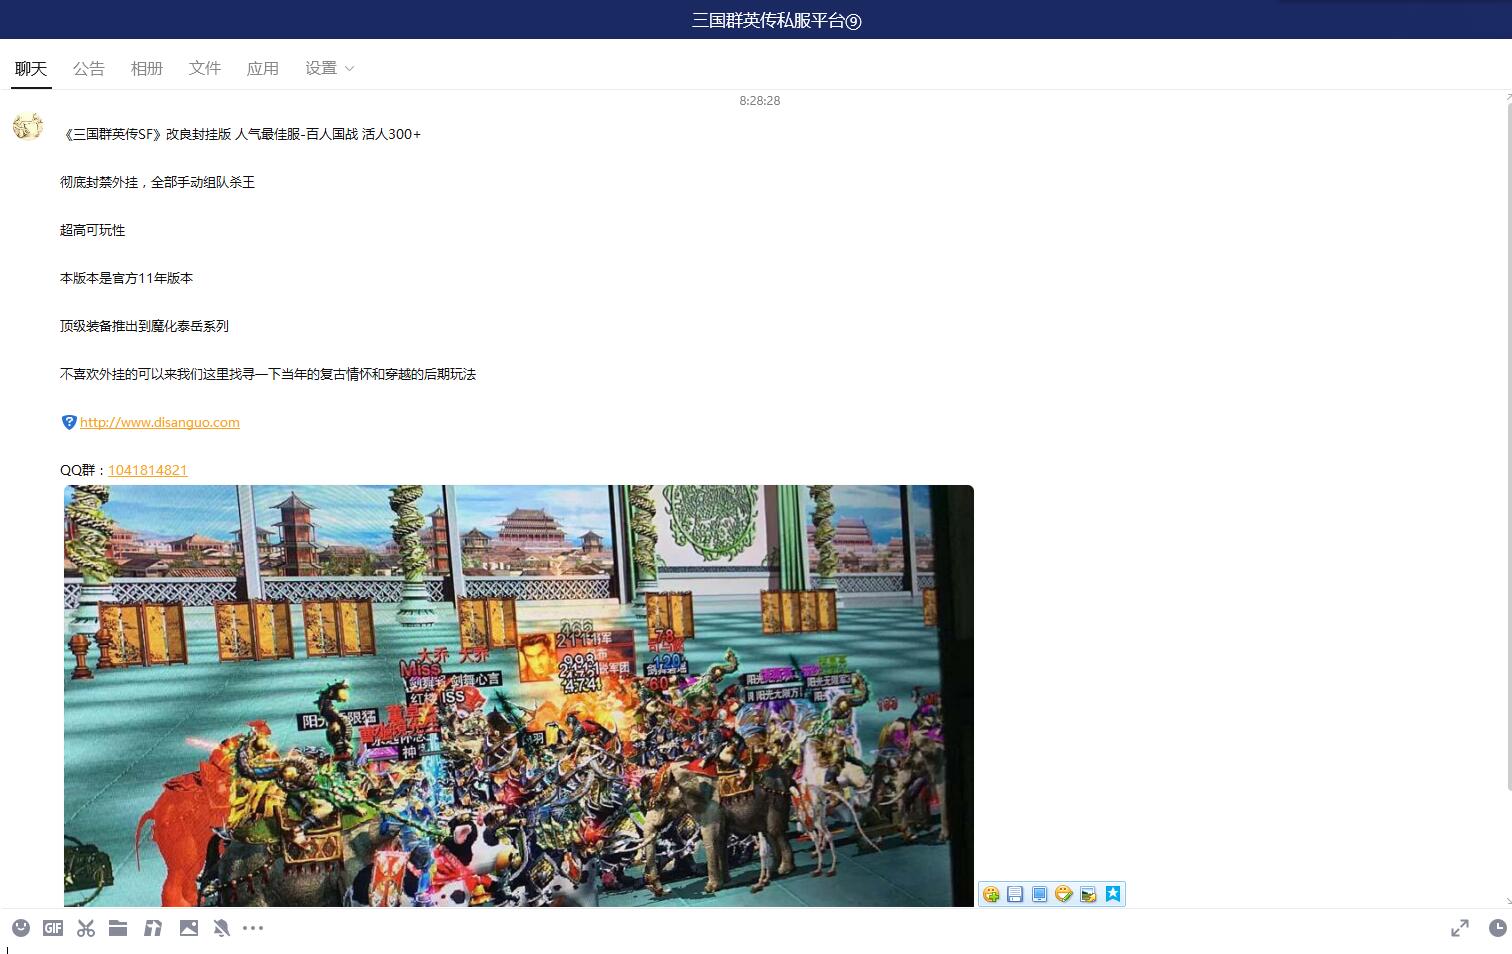Expand the input area to fullscreen
1512x954 pixels.
1460,928
